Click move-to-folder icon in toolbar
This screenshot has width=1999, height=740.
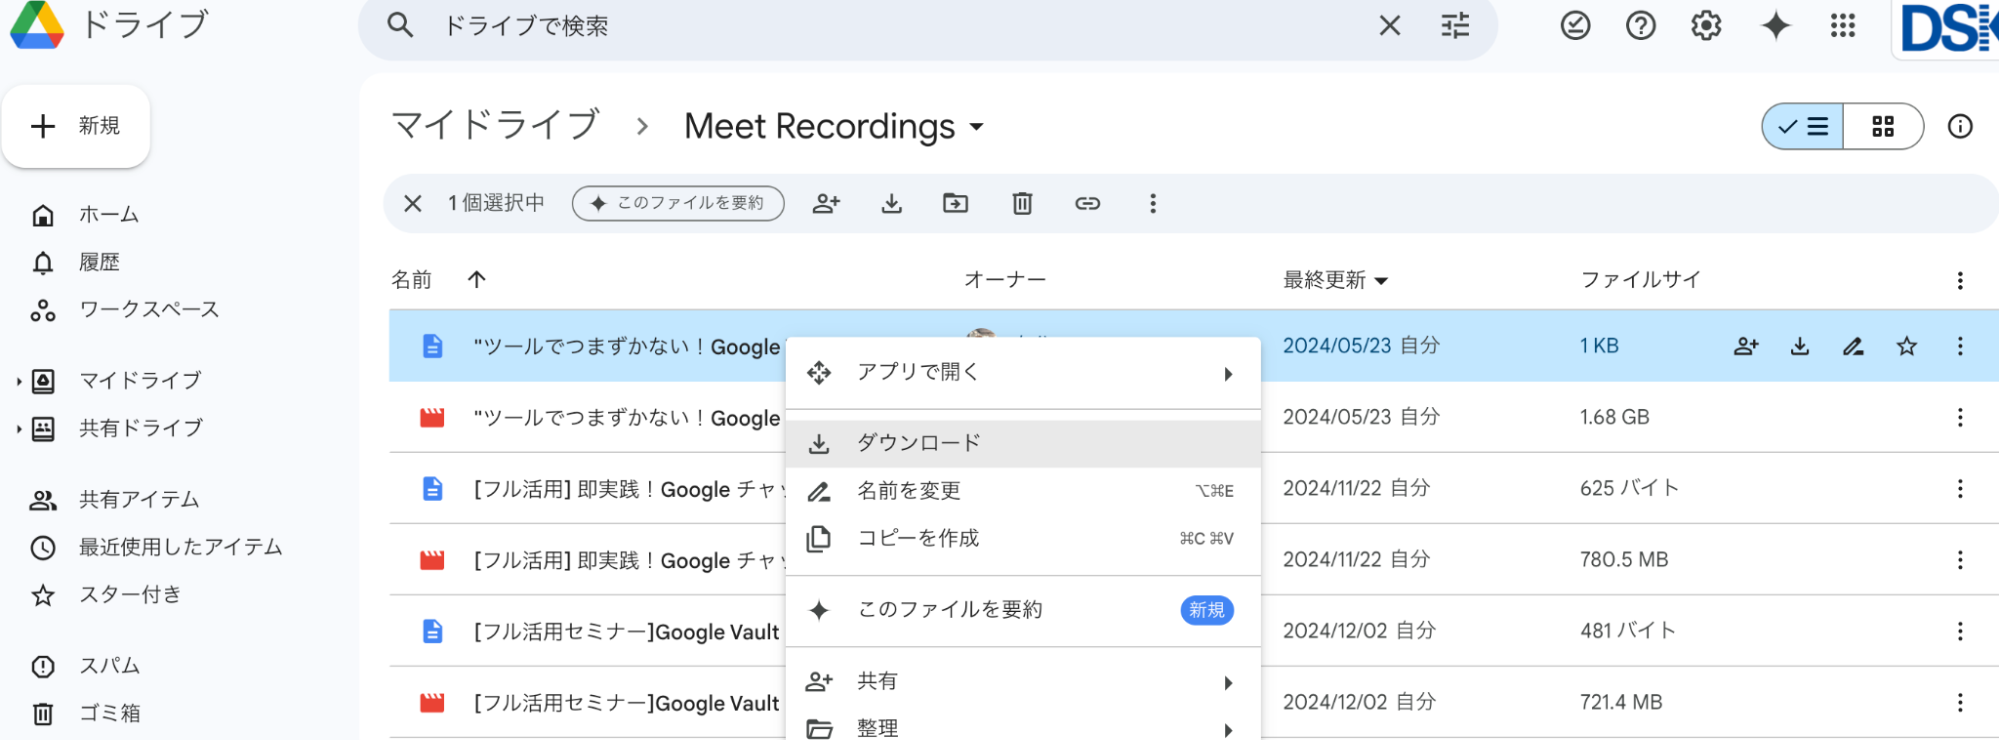pyautogui.click(x=955, y=203)
